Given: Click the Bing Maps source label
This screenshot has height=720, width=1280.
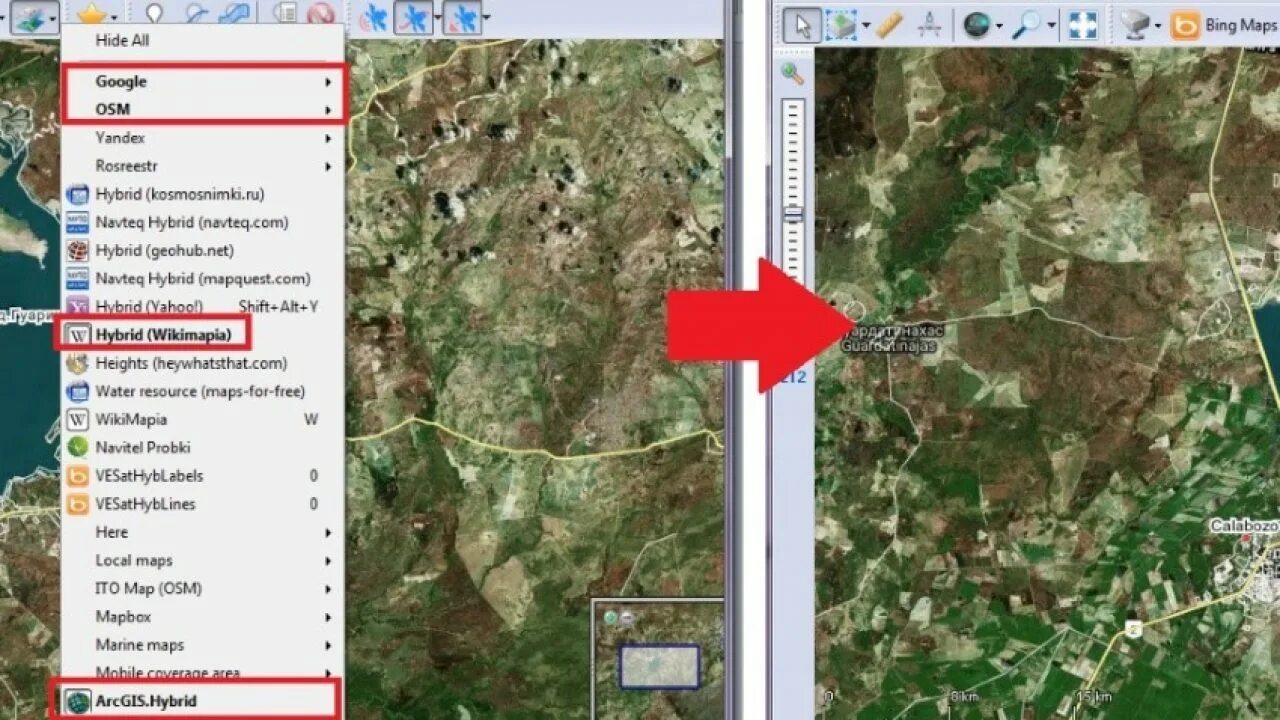Looking at the screenshot, I should pos(1241,25).
